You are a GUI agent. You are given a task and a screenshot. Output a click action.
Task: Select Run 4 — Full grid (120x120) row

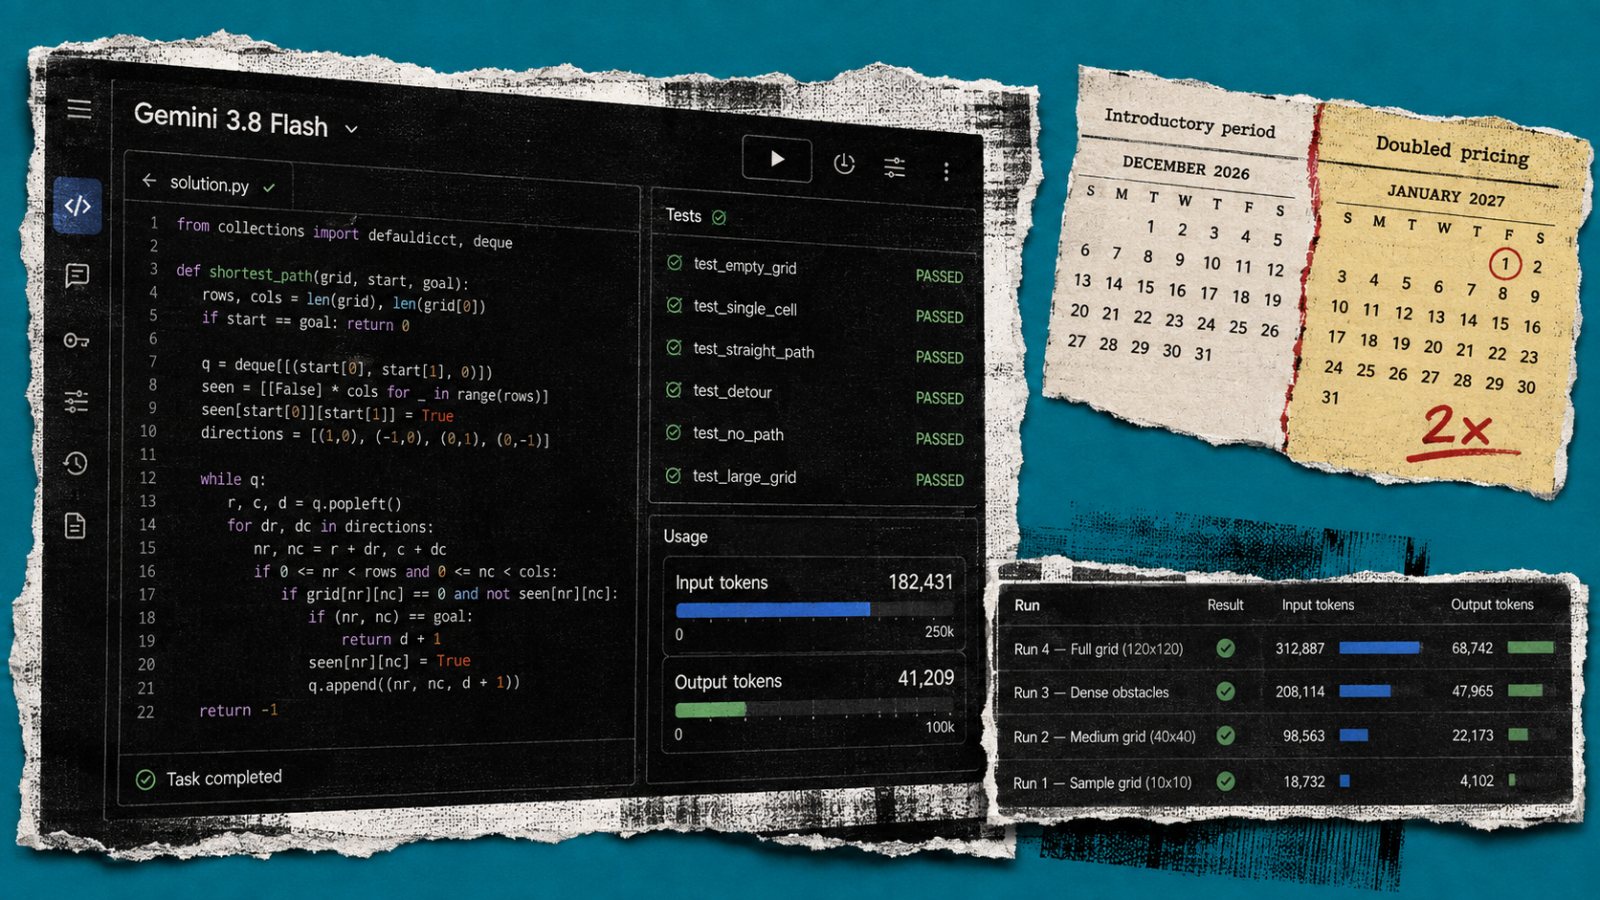[1282, 648]
